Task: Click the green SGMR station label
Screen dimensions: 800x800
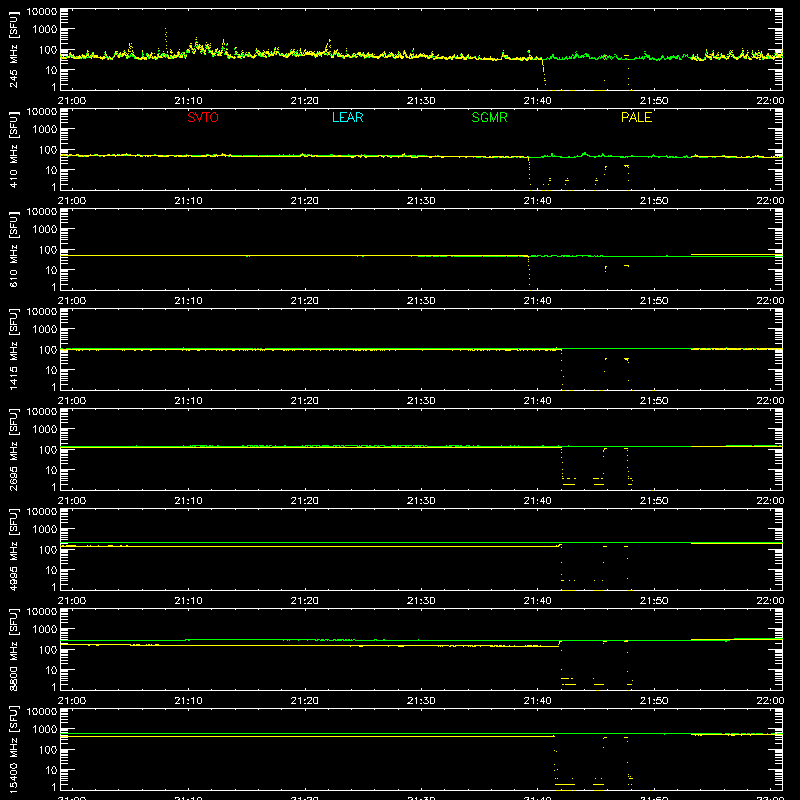Action: click(x=489, y=117)
